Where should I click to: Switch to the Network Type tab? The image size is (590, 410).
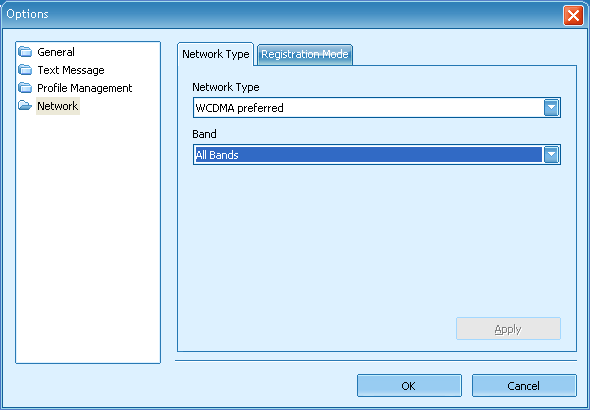point(216,54)
